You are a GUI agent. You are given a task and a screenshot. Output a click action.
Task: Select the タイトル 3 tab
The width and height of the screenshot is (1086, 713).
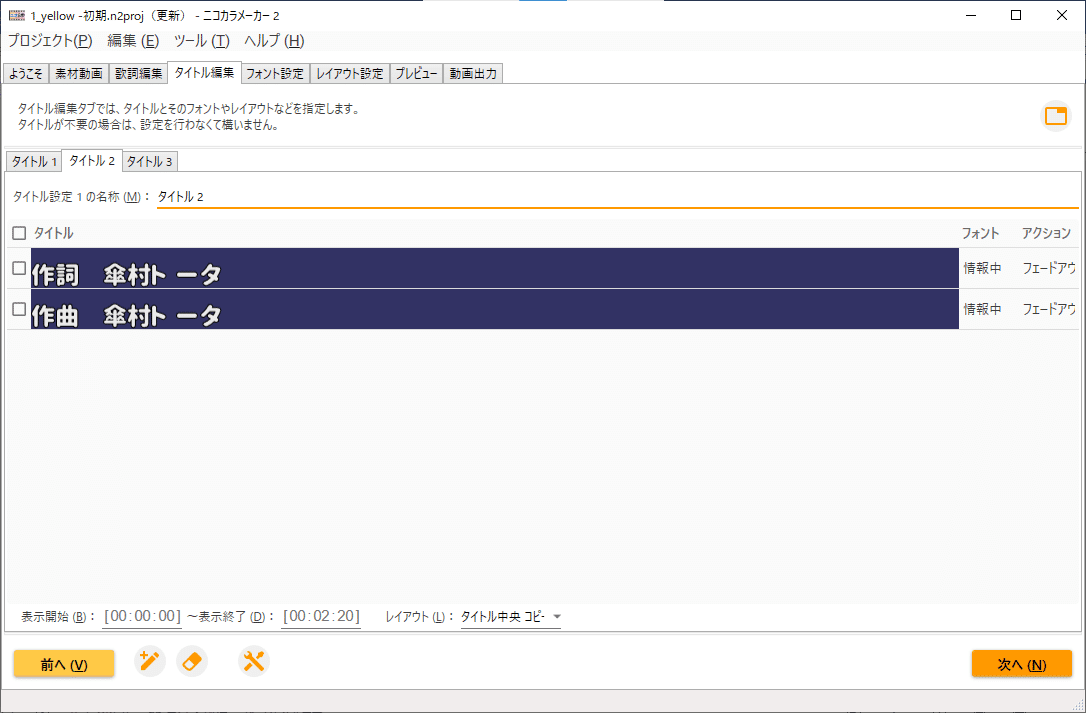[x=149, y=160]
